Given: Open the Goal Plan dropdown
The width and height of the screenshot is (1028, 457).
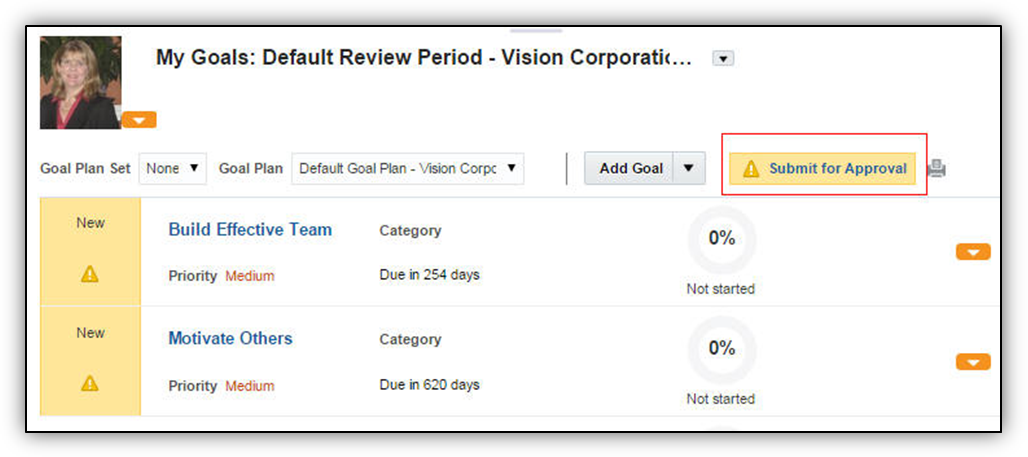Looking at the screenshot, I should (x=407, y=168).
